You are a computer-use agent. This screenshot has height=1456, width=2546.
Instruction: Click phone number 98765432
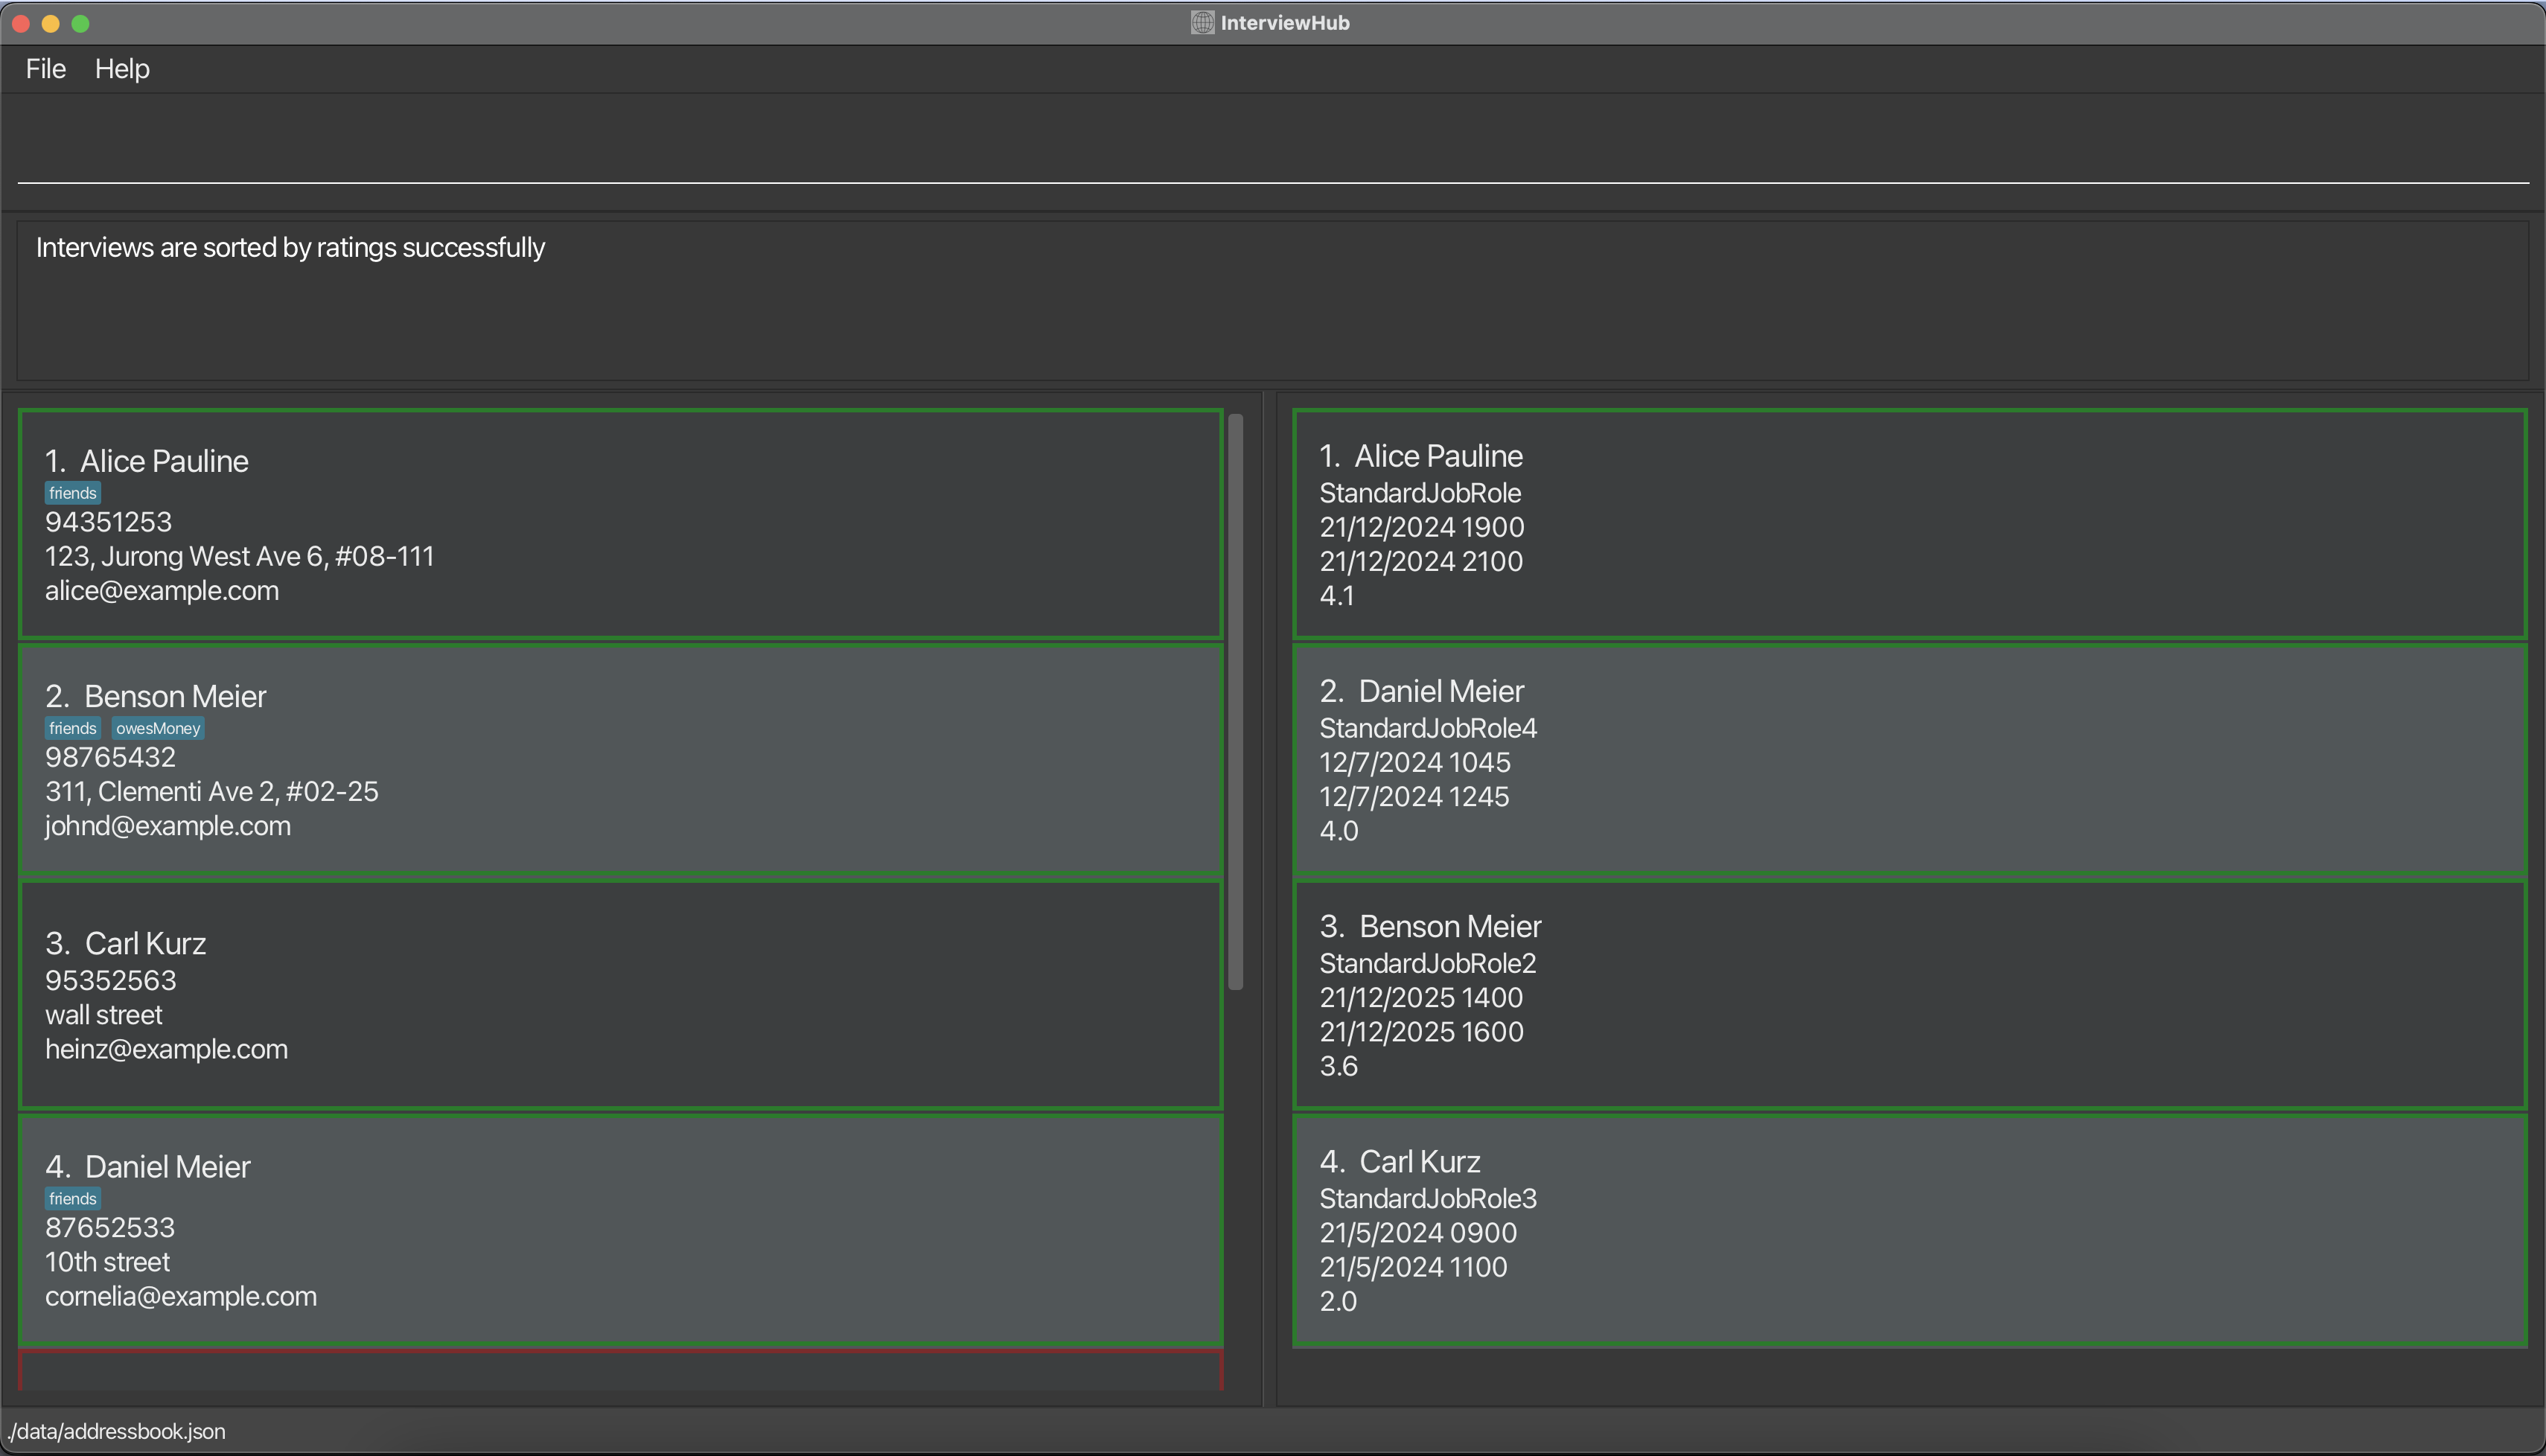110,757
